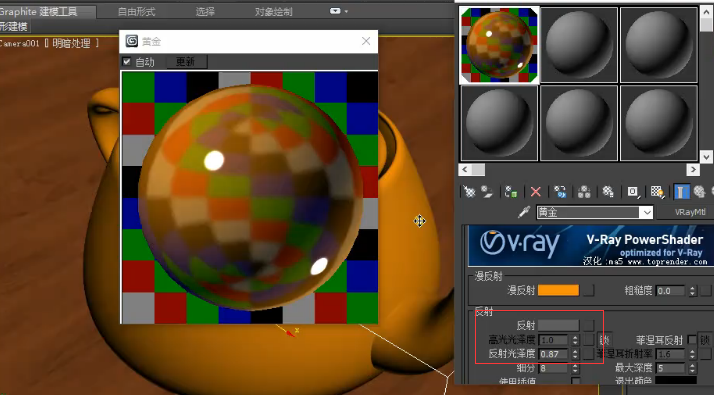Toggle the 锁 button beside 高光光泽度
Image resolution: width=714 pixels, height=395 pixels.
click(605, 340)
